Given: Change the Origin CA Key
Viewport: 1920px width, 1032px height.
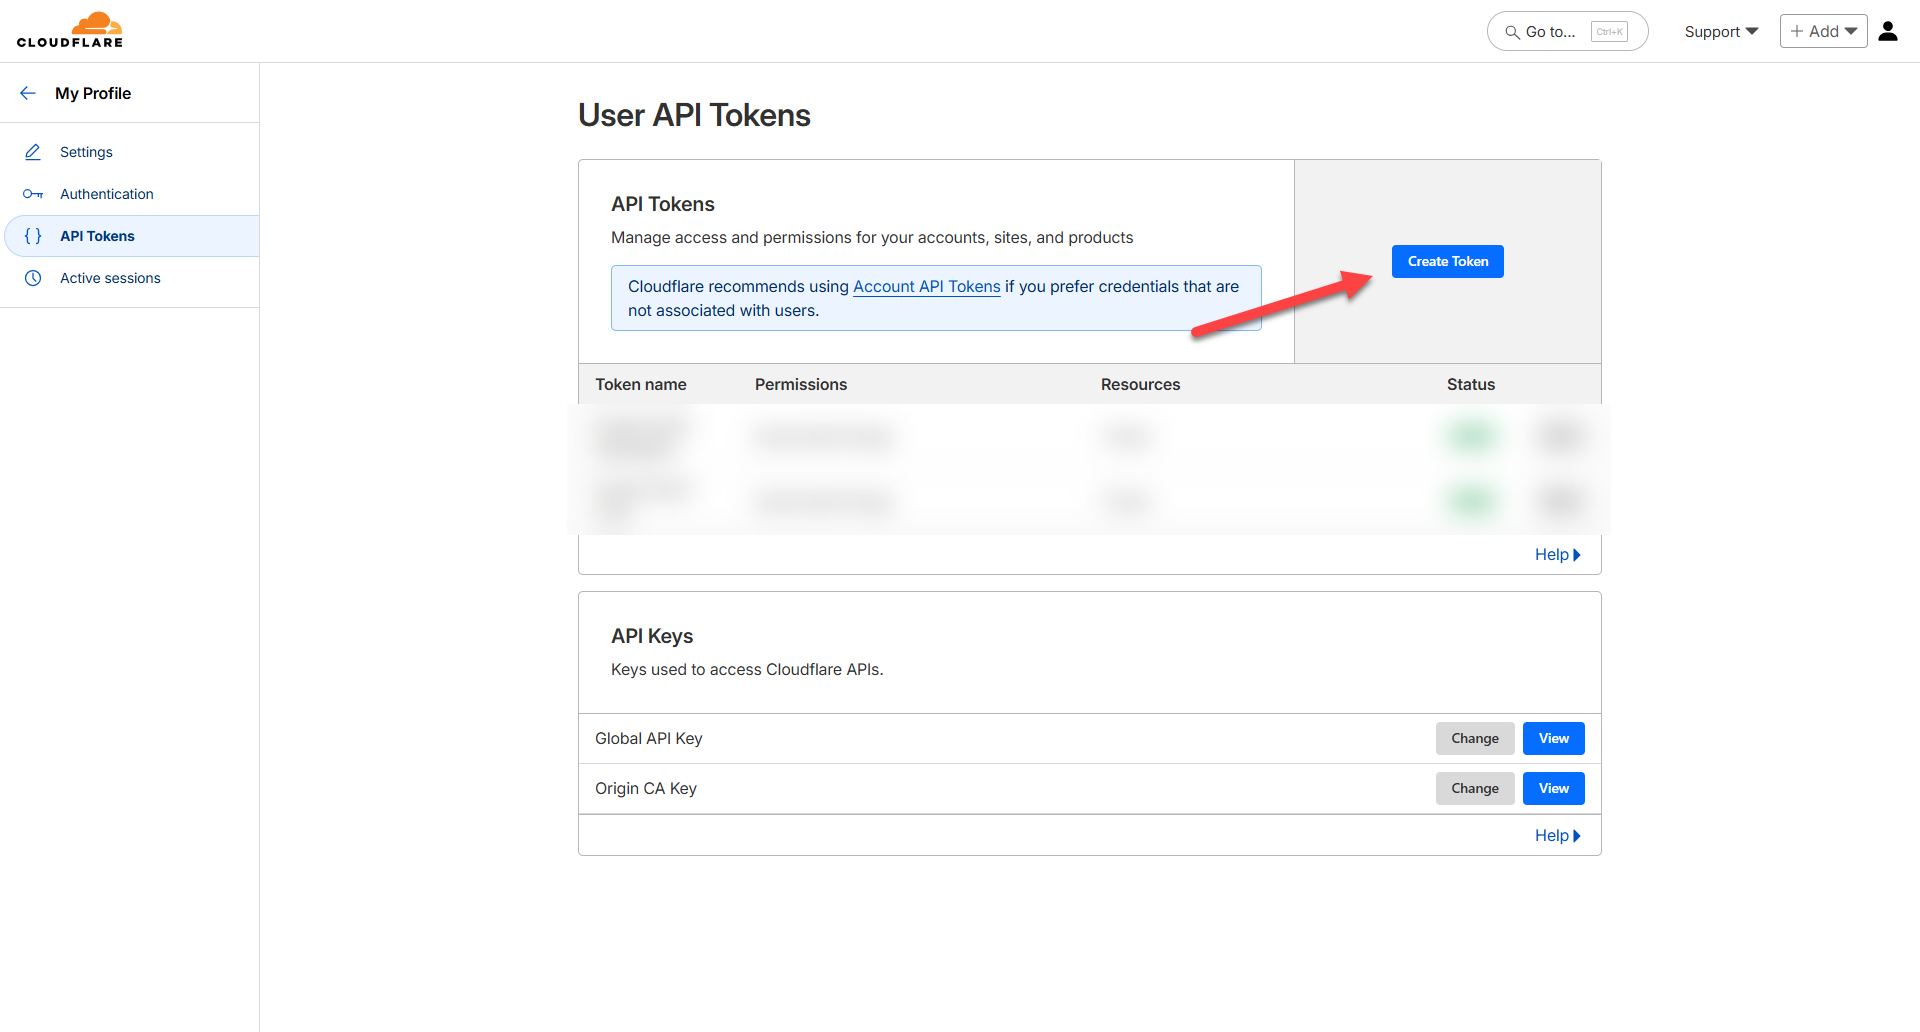Looking at the screenshot, I should [1475, 789].
